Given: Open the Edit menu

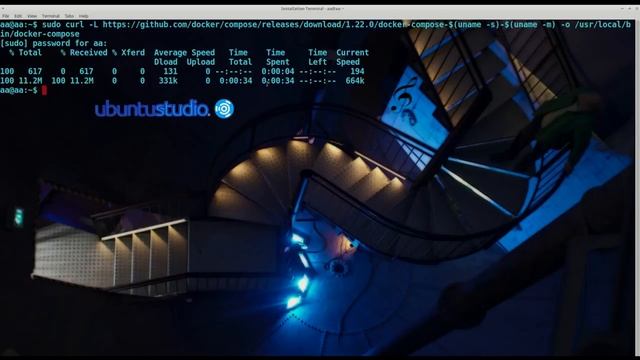Looking at the screenshot, I should [x=18, y=16].
